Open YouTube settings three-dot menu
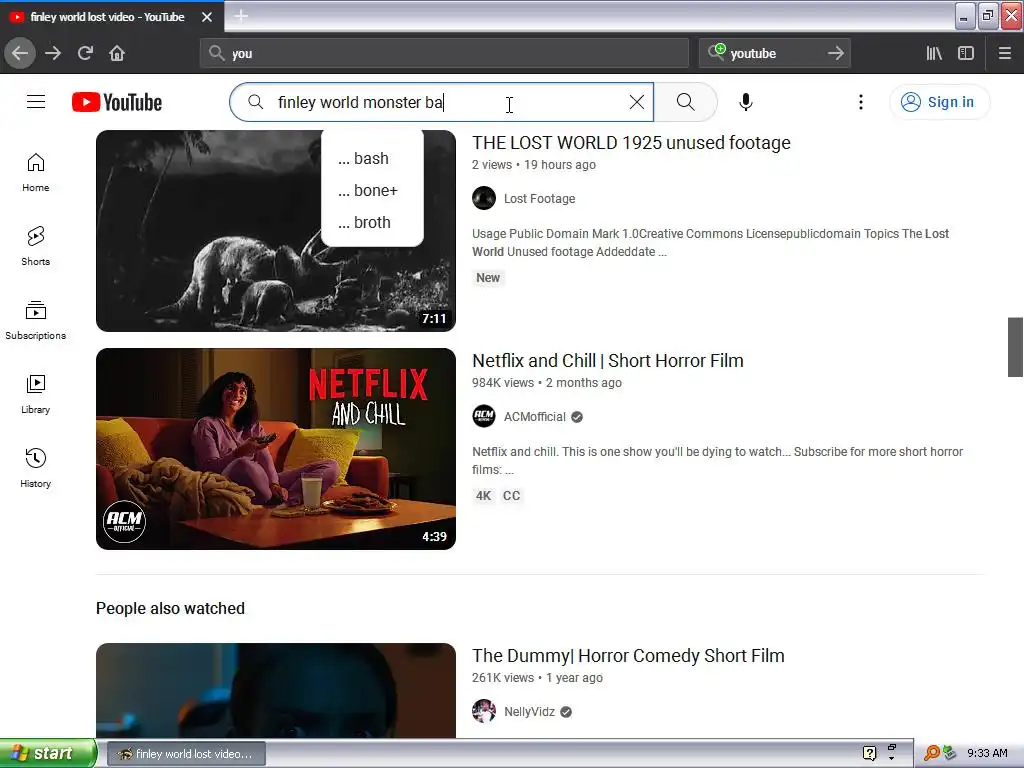1024x768 pixels. pos(861,102)
